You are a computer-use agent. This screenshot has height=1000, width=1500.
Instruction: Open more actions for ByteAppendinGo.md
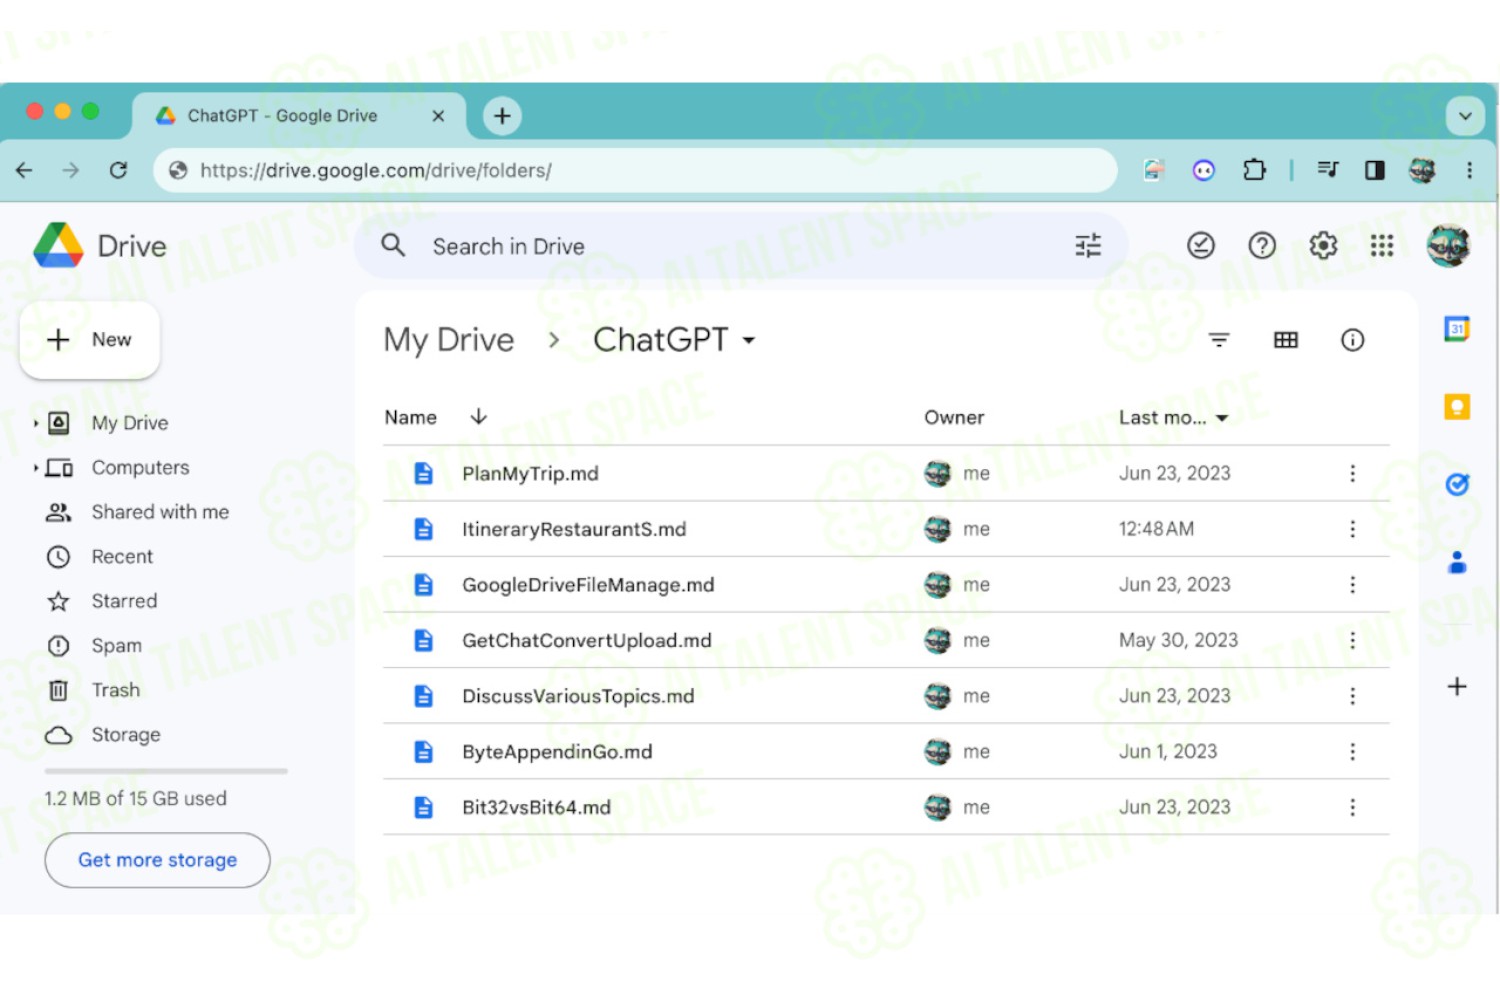coord(1352,751)
